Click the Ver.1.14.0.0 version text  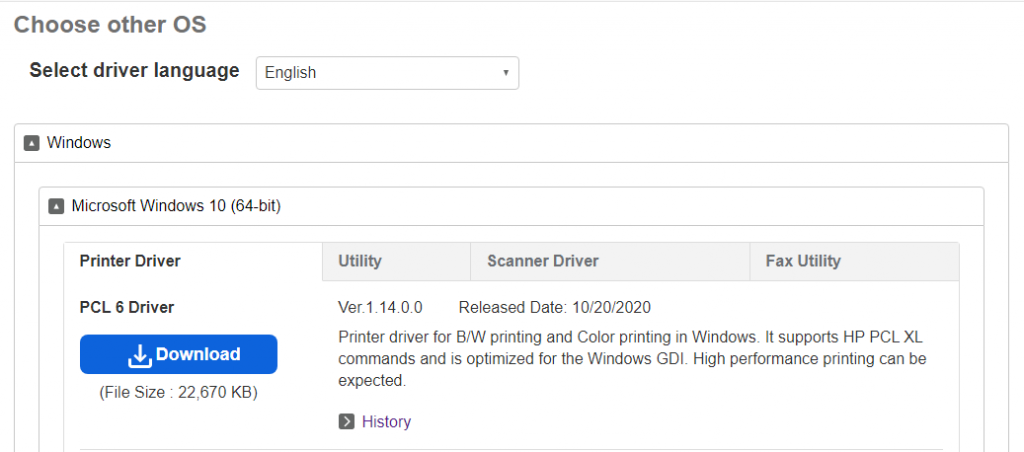tap(380, 307)
